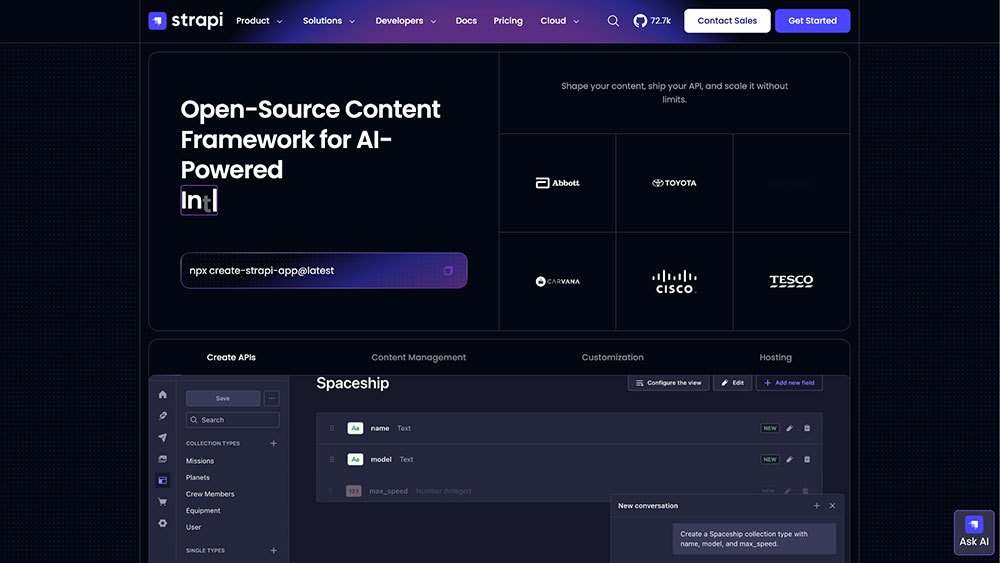The image size is (1000, 563).
Task: Open the search magnifier icon
Action: pos(613,20)
